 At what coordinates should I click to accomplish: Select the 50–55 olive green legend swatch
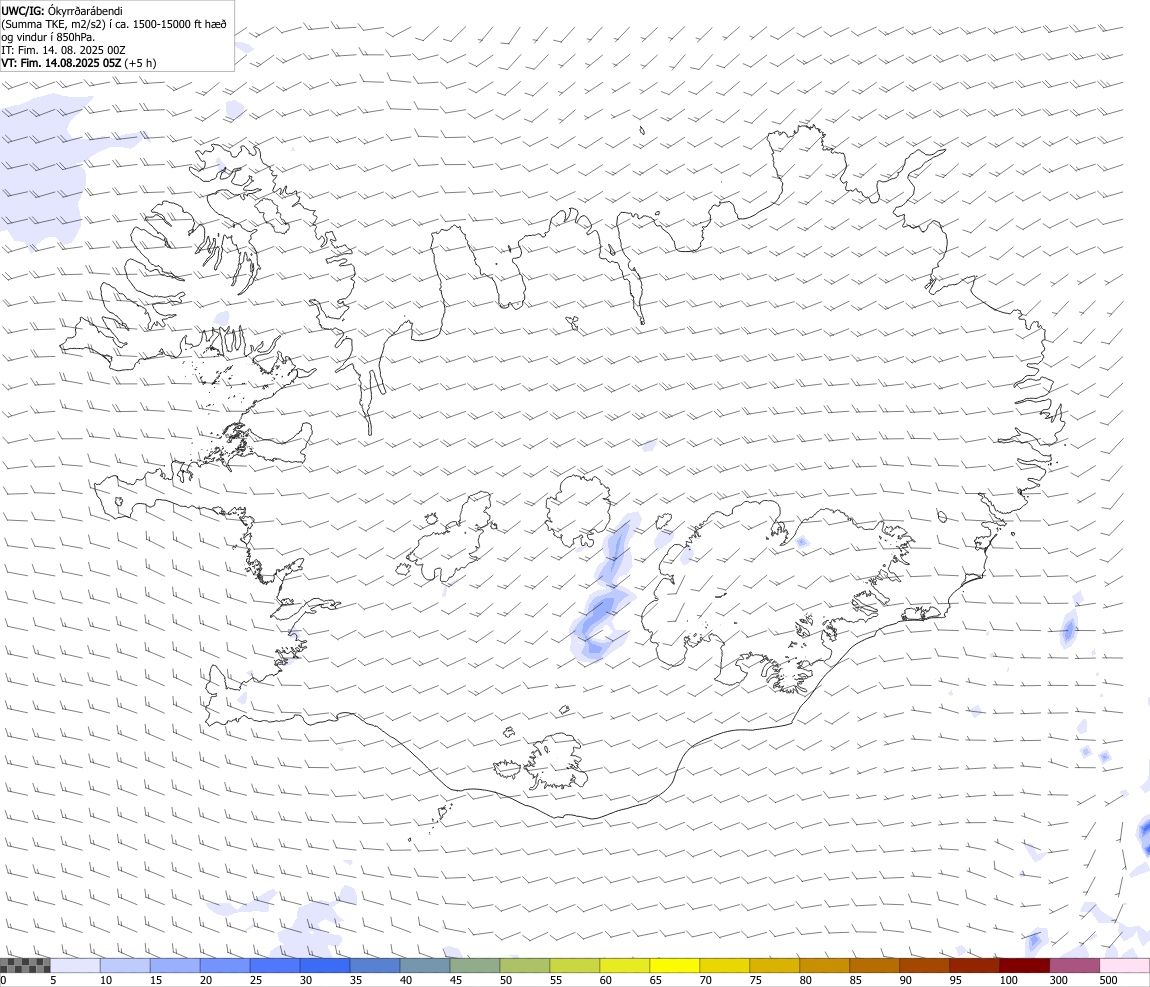coord(525,965)
